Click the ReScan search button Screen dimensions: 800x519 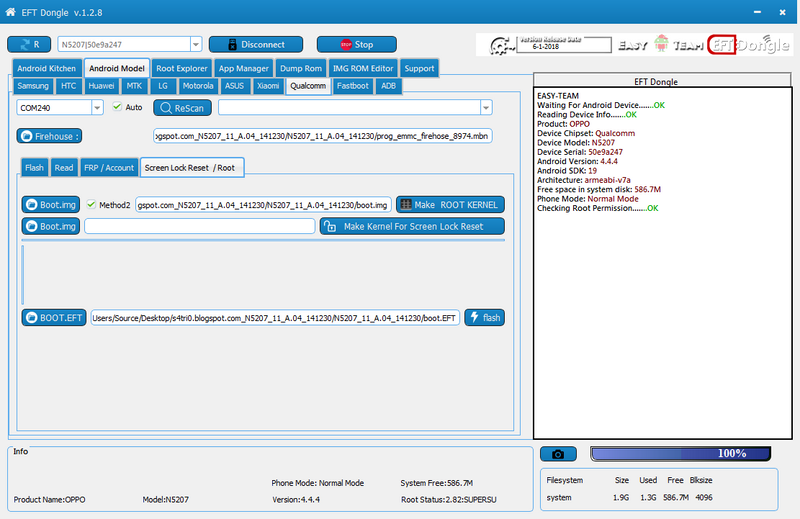point(182,108)
